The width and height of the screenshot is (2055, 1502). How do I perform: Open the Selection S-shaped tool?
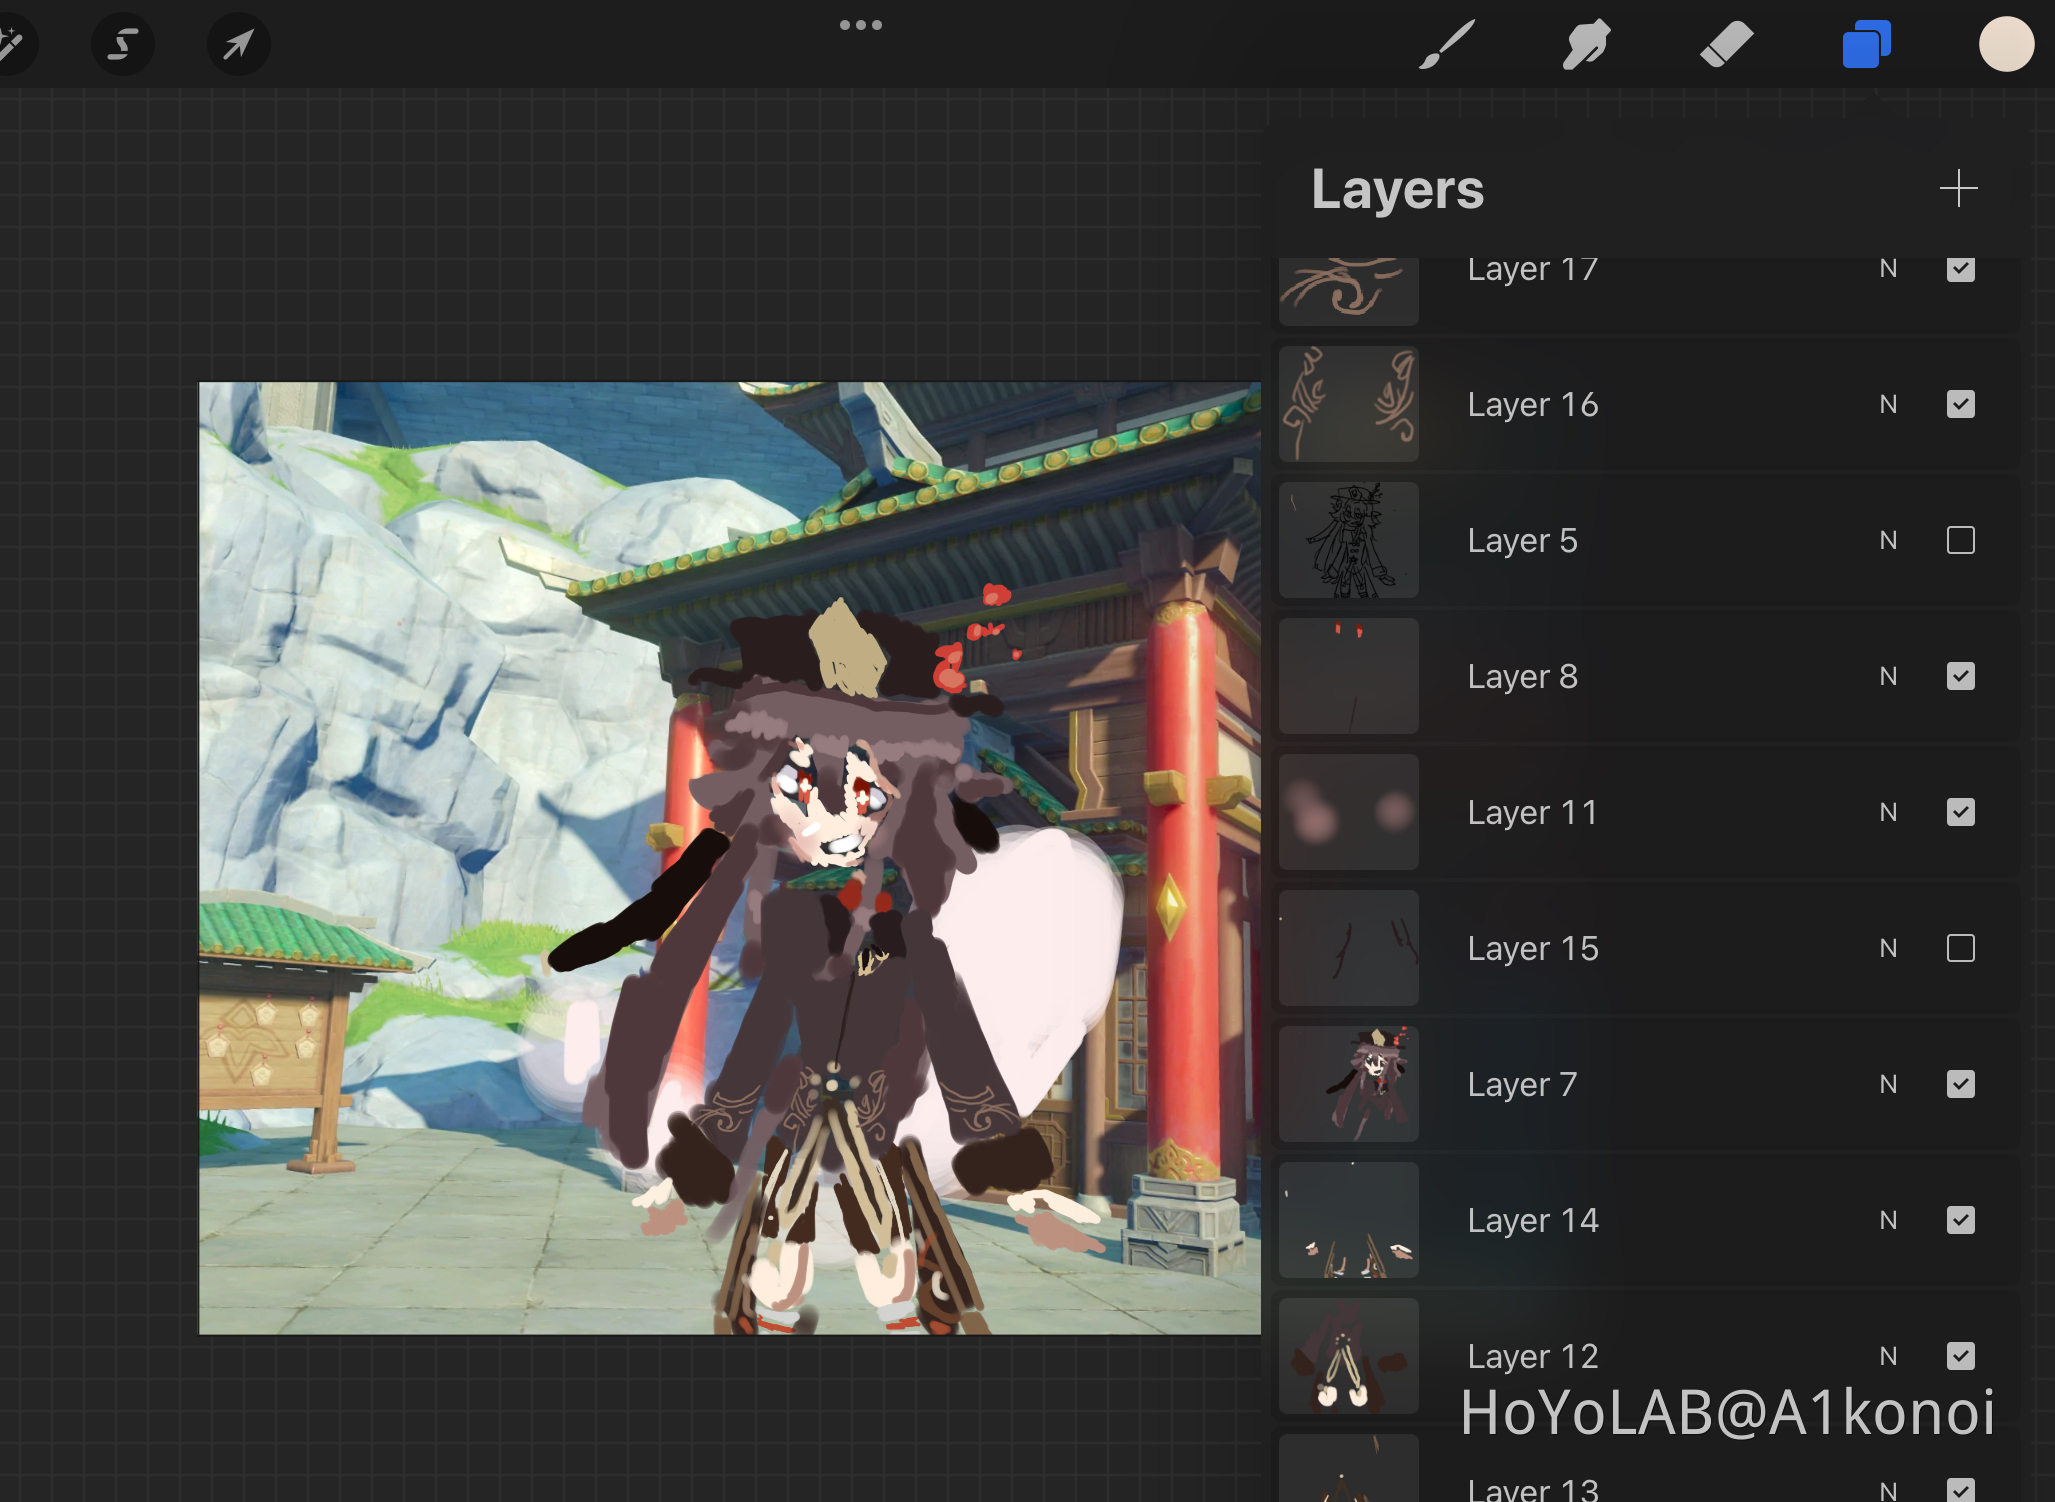pos(122,45)
